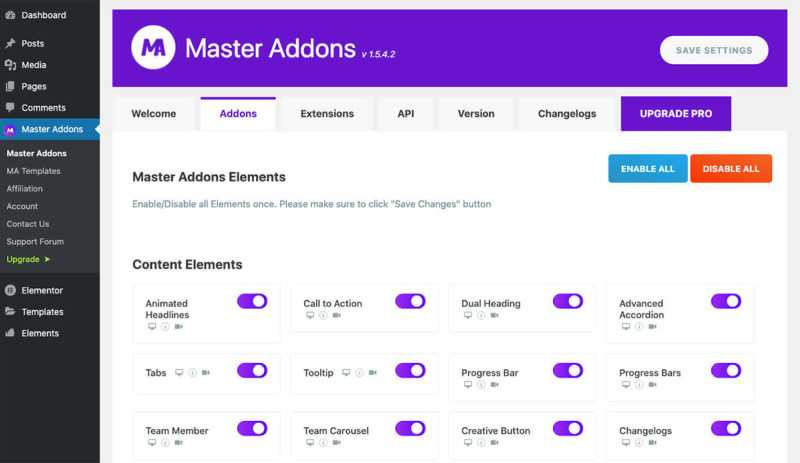Viewport: 800px width, 463px height.
Task: Toggle the Creative Button switch
Action: (x=568, y=429)
